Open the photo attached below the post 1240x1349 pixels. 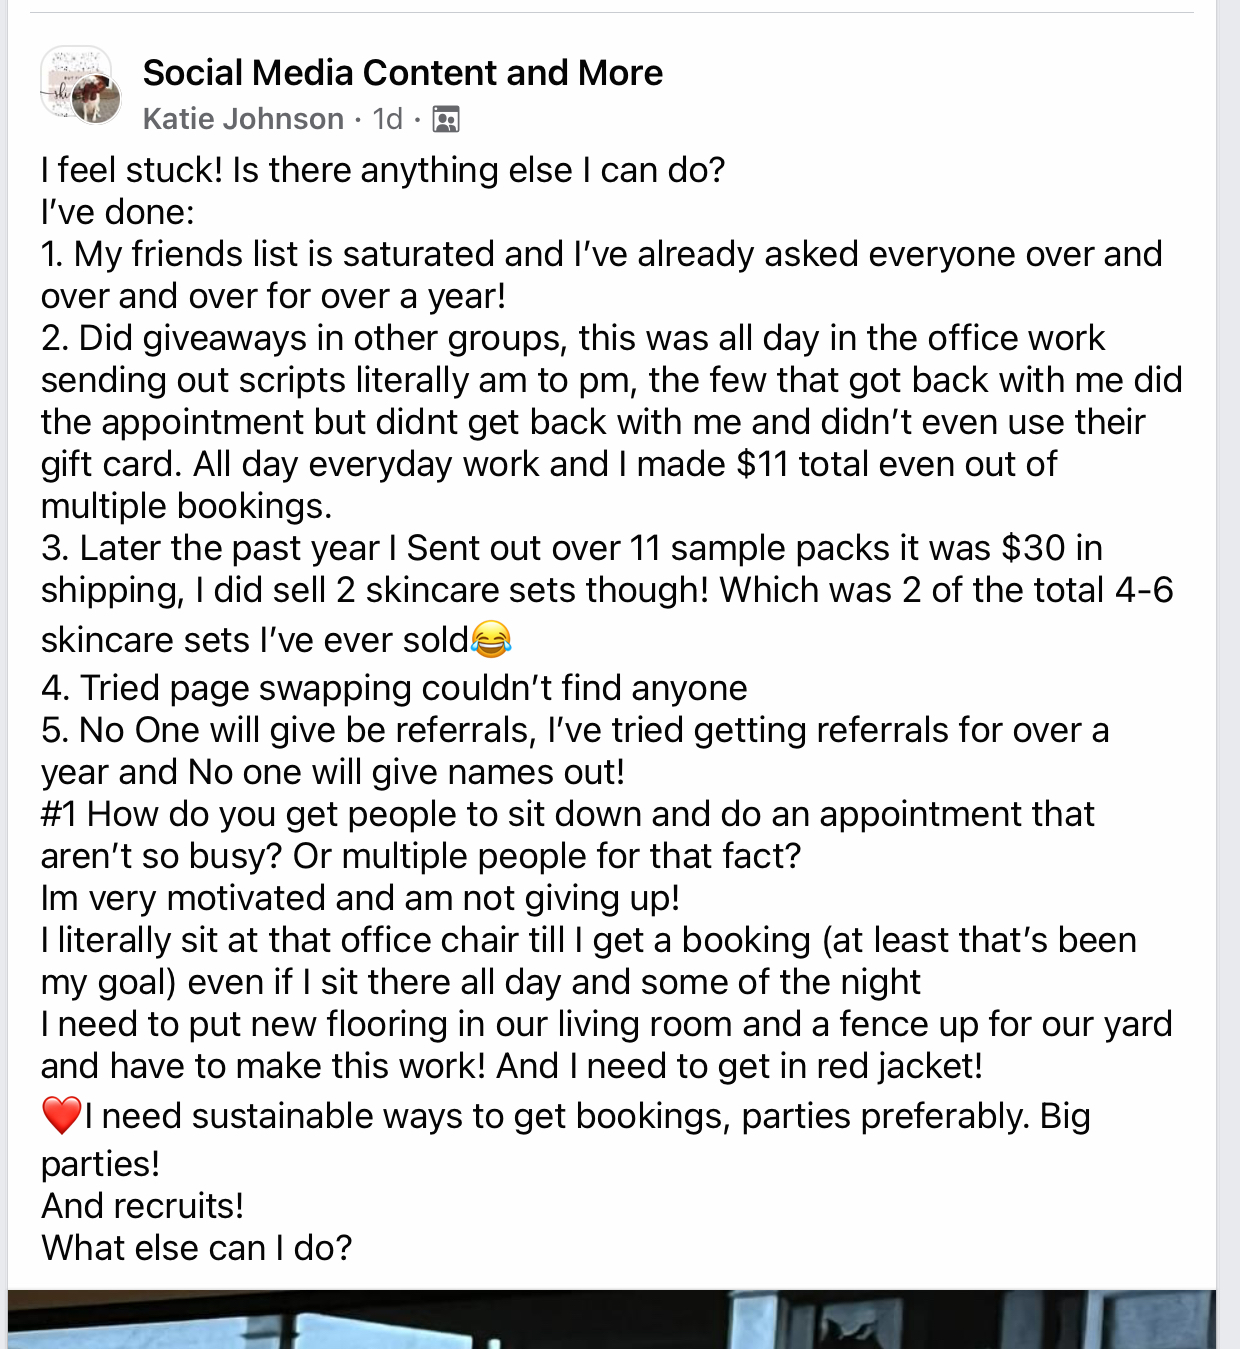[x=612, y=1319]
